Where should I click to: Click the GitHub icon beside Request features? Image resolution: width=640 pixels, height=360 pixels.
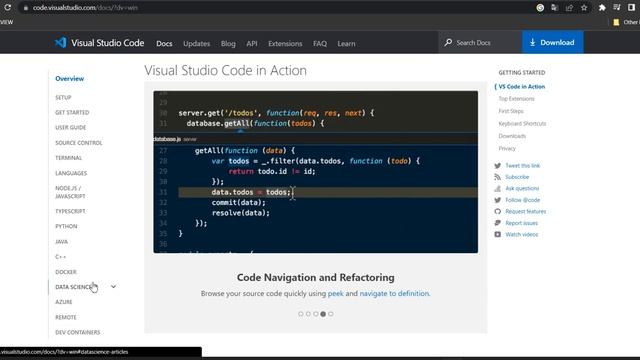point(498,211)
